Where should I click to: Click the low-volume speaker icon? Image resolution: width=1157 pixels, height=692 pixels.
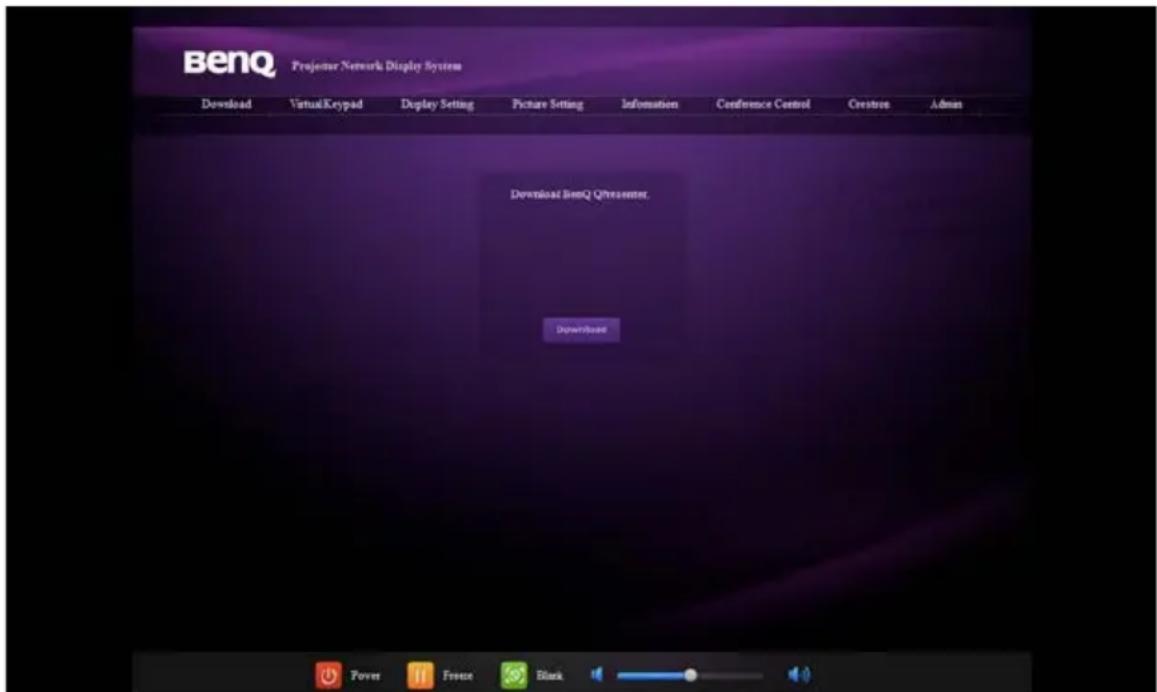[x=597, y=674]
